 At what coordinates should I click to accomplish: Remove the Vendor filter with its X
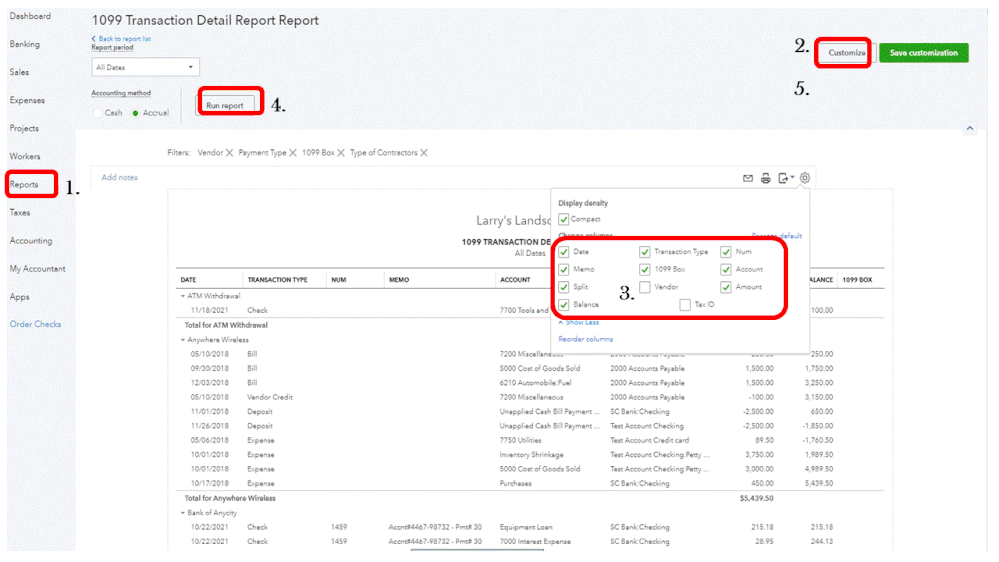229,153
